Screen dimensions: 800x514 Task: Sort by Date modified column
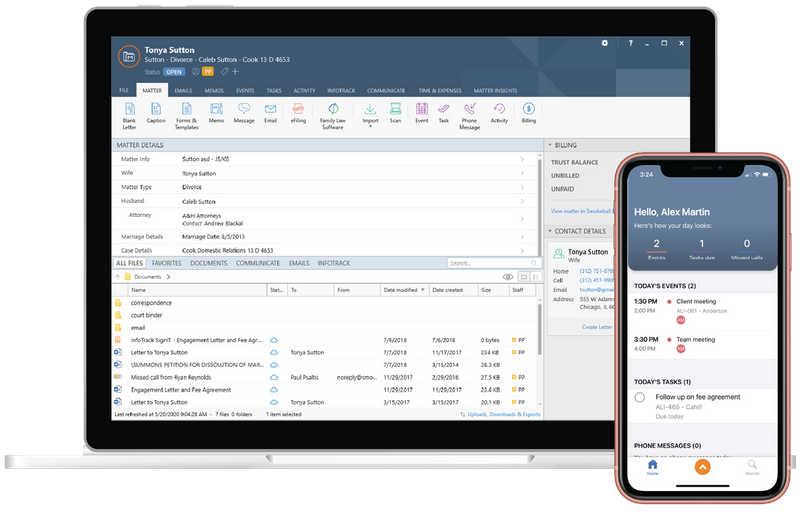point(404,290)
